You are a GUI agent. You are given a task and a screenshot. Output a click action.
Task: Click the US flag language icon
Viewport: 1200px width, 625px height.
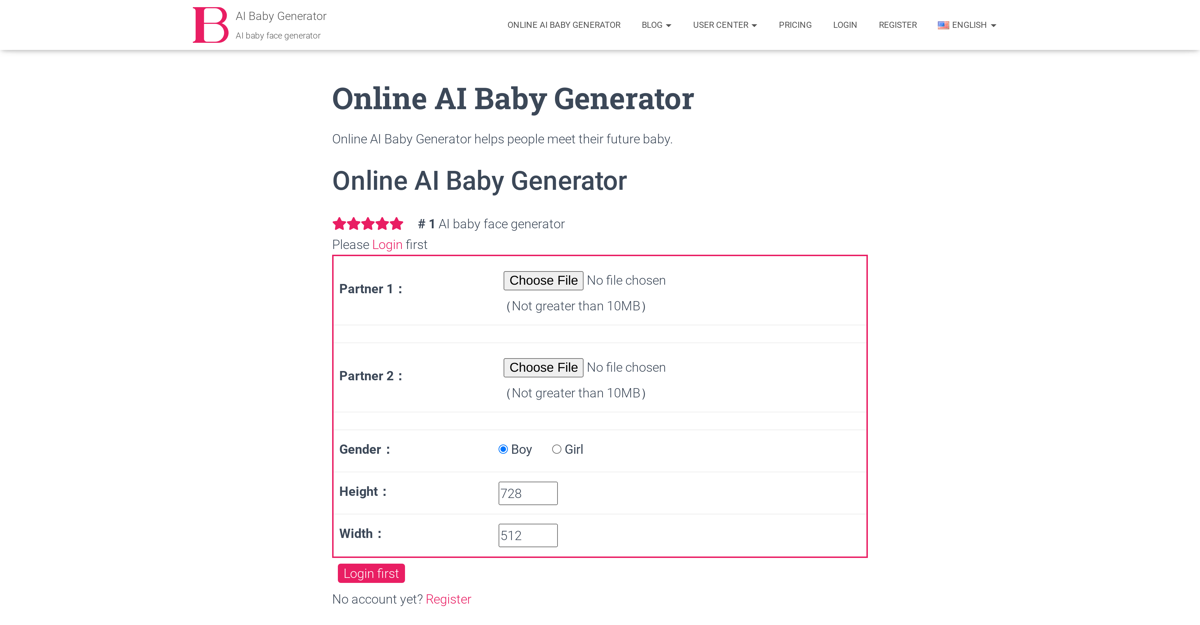(943, 25)
